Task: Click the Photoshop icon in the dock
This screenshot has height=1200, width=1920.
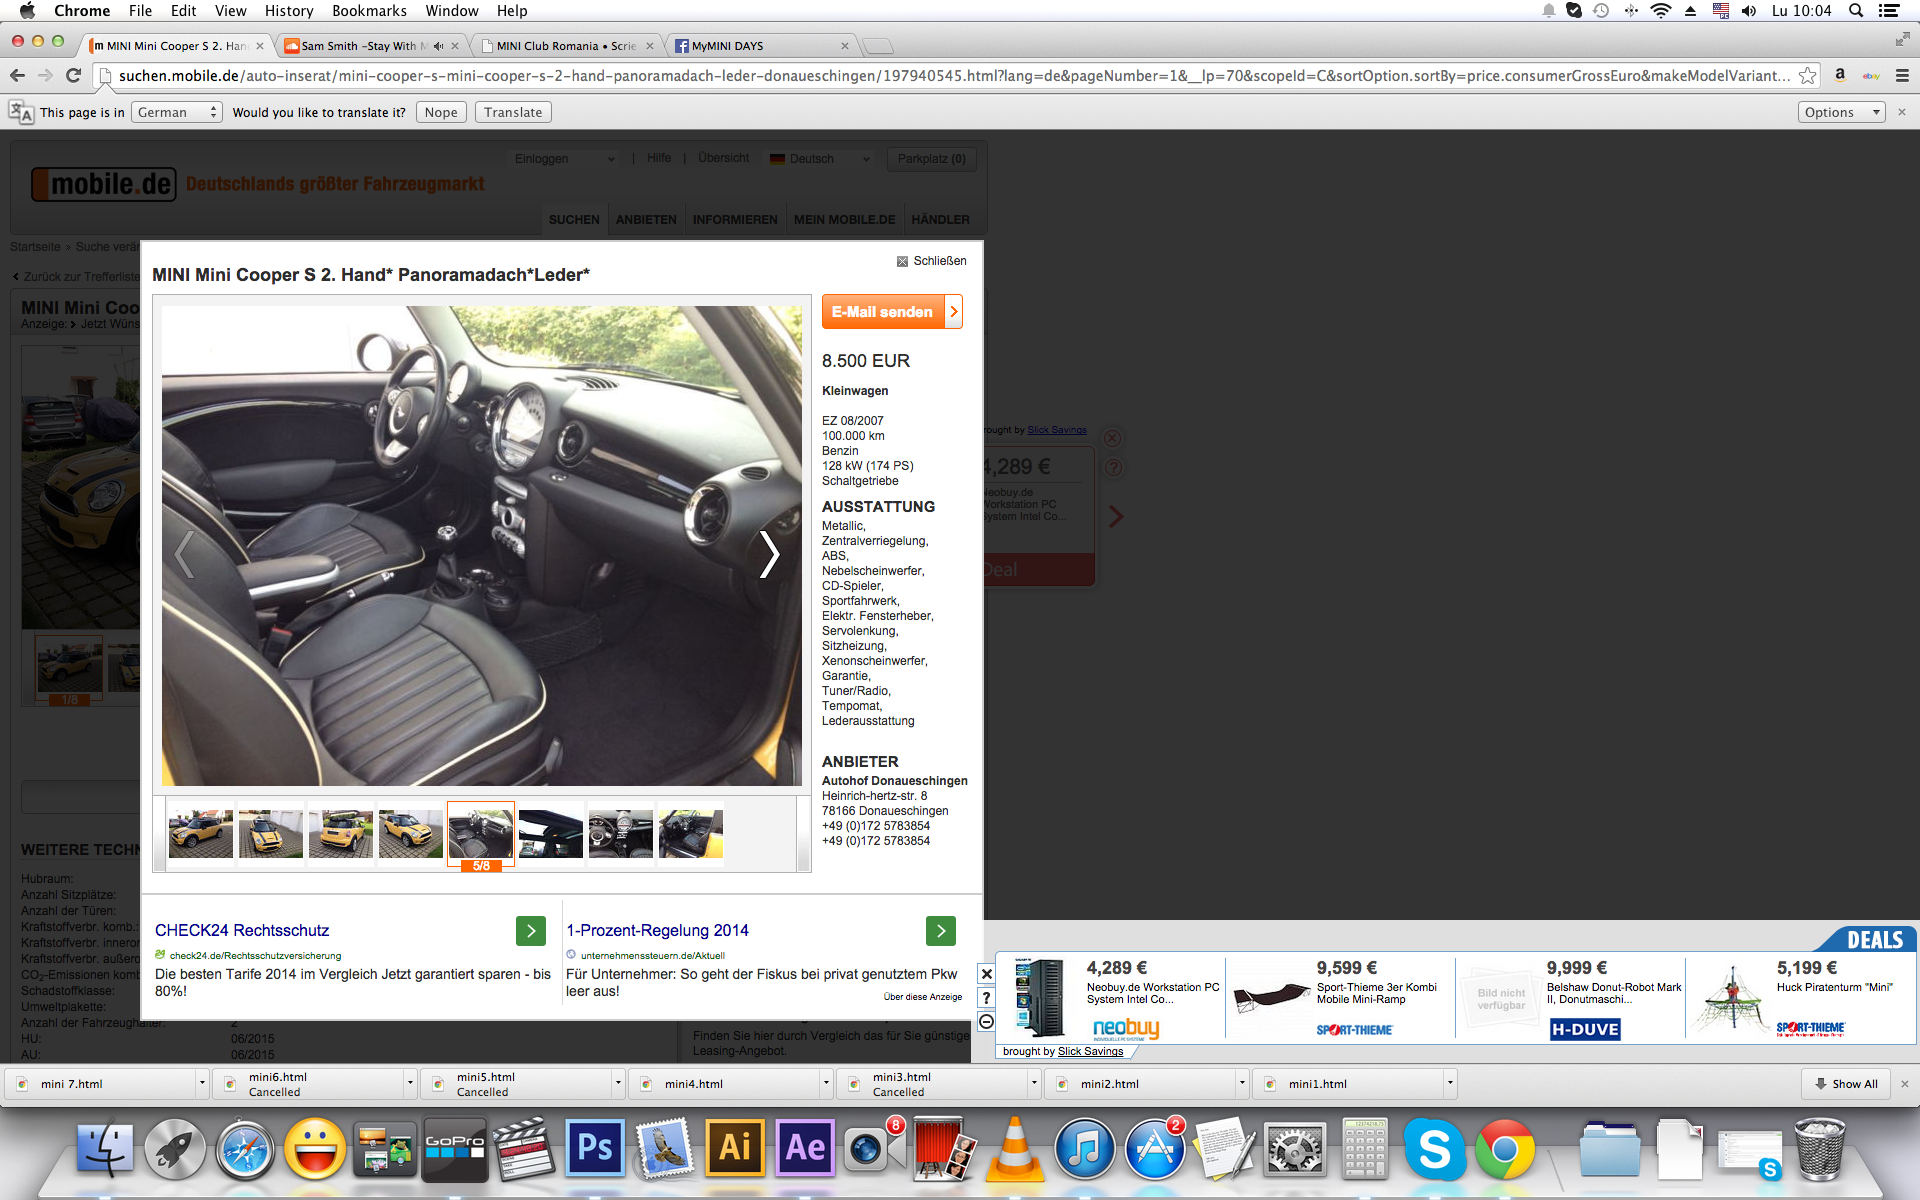Action: click(x=594, y=1148)
